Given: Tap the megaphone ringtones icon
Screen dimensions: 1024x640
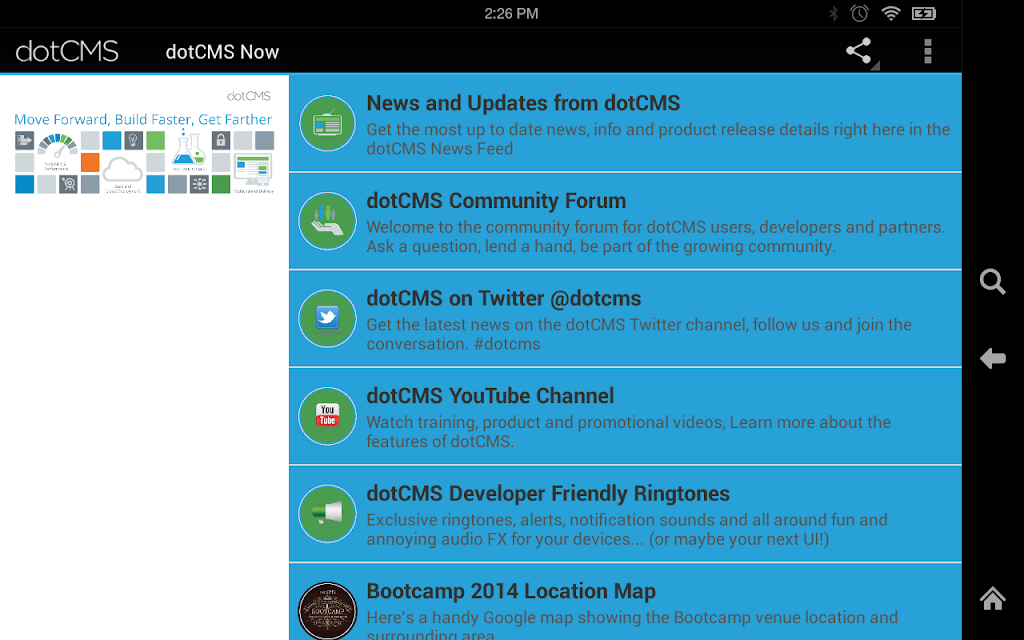Looking at the screenshot, I should [x=327, y=514].
